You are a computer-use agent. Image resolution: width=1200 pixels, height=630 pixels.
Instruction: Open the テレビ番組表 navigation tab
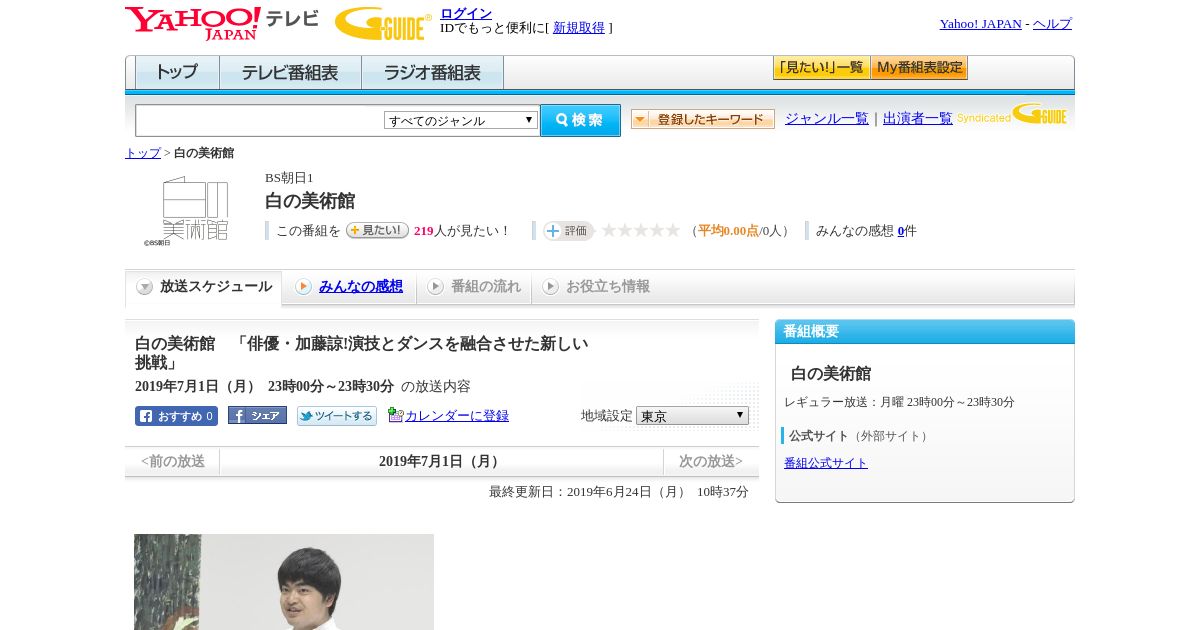290,73
